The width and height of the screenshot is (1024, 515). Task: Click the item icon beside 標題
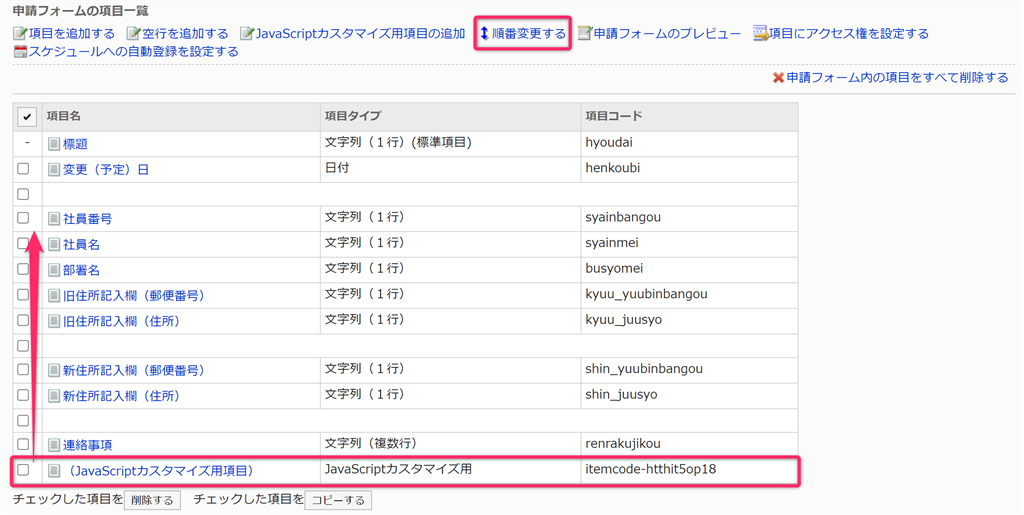(54, 144)
